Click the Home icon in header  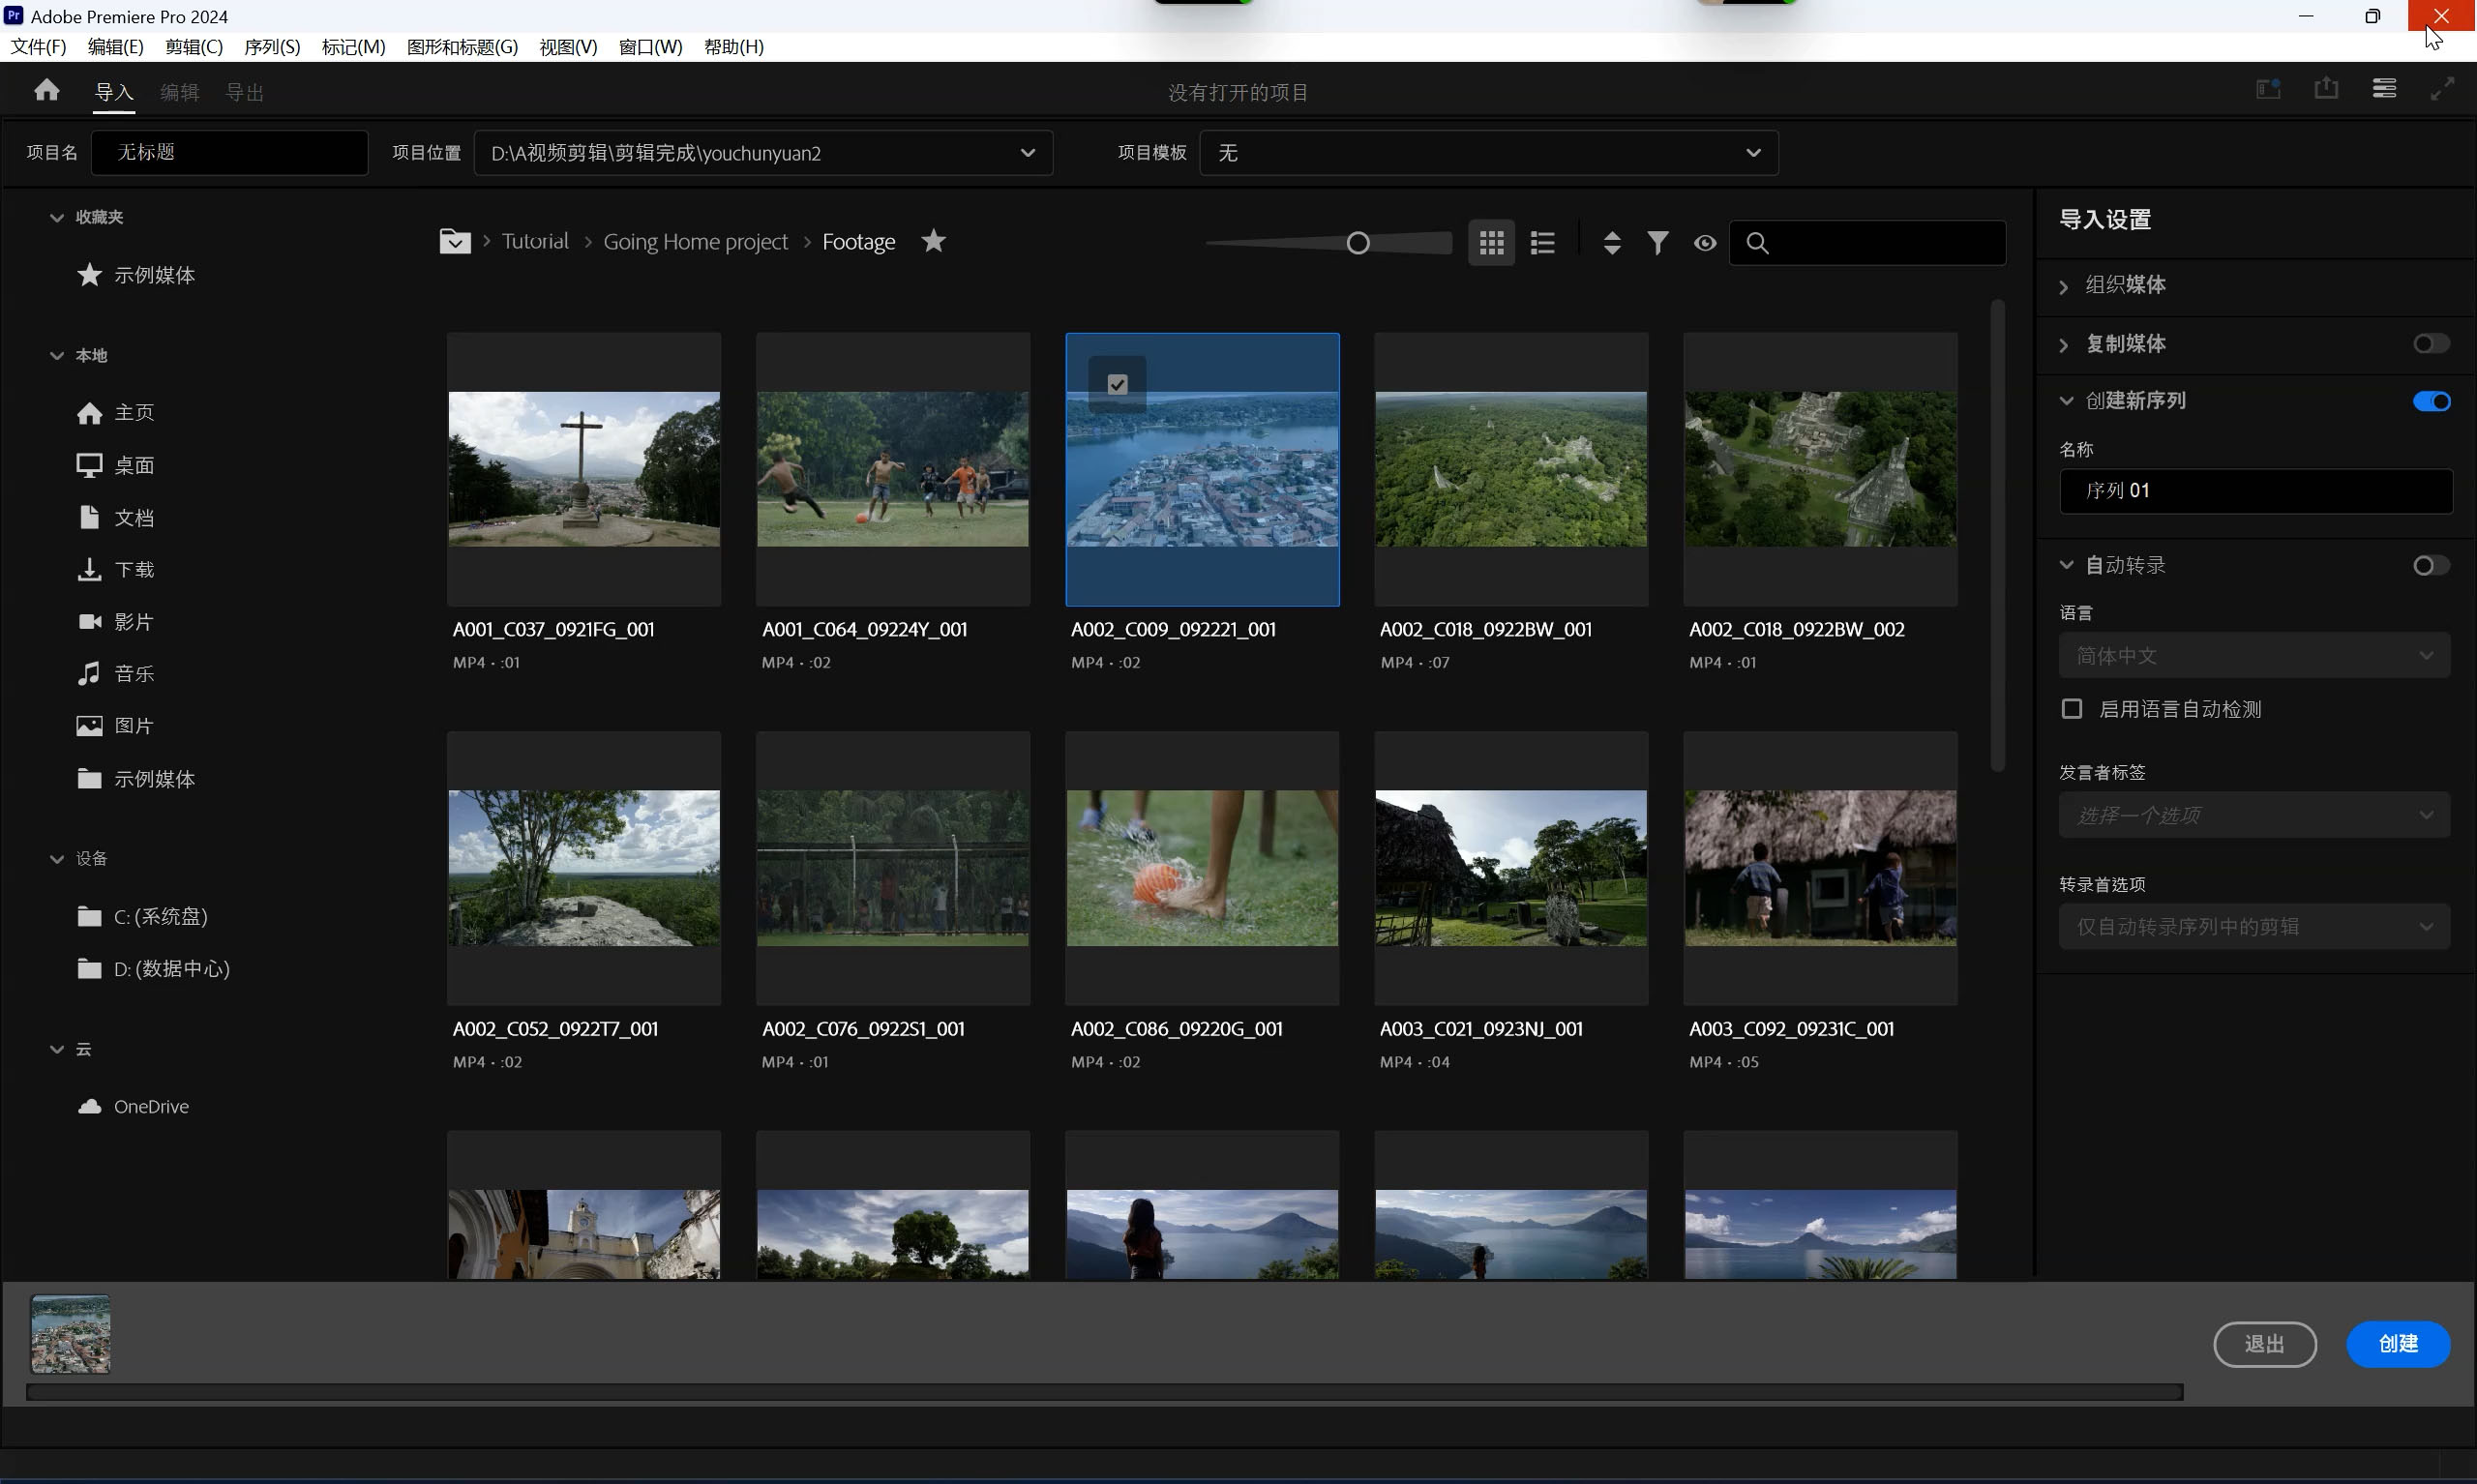[x=46, y=91]
